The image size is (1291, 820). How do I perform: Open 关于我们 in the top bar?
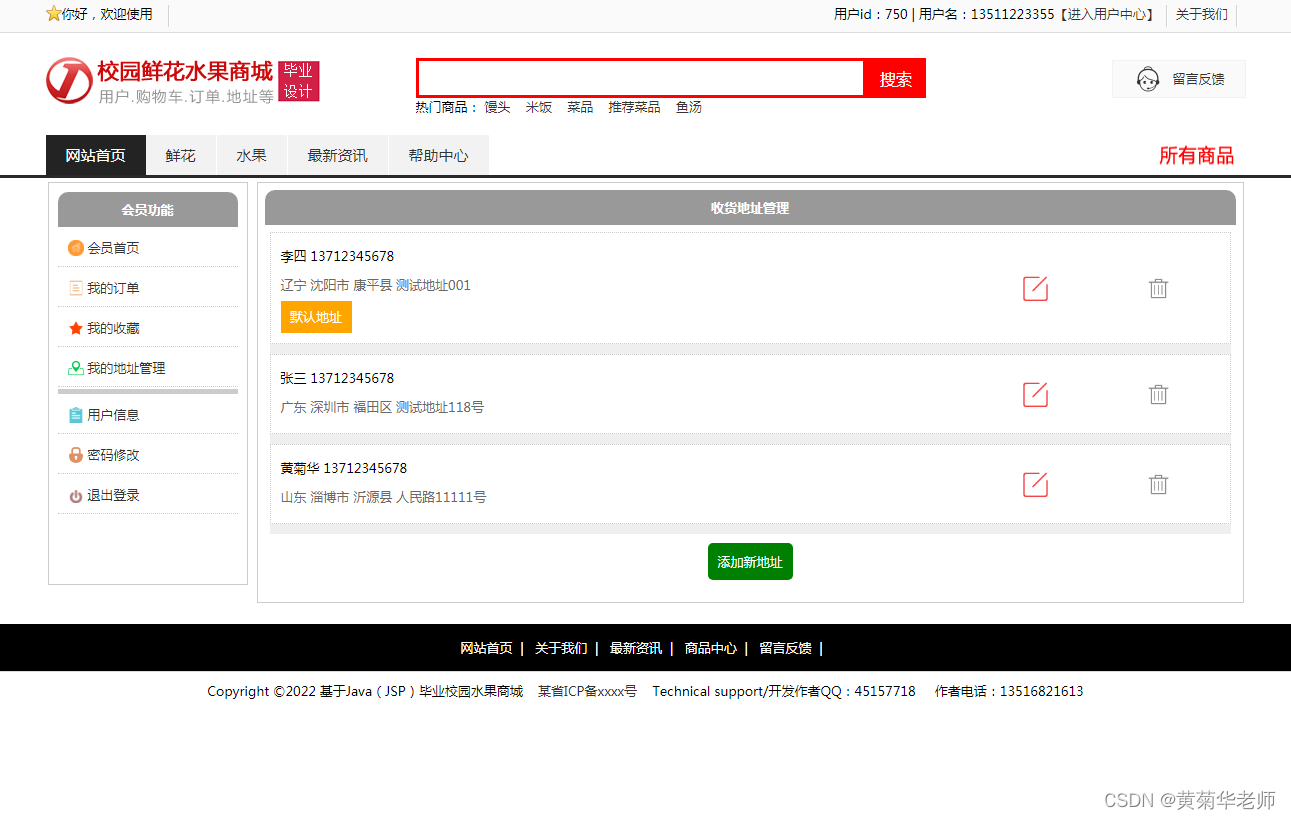[x=1201, y=14]
